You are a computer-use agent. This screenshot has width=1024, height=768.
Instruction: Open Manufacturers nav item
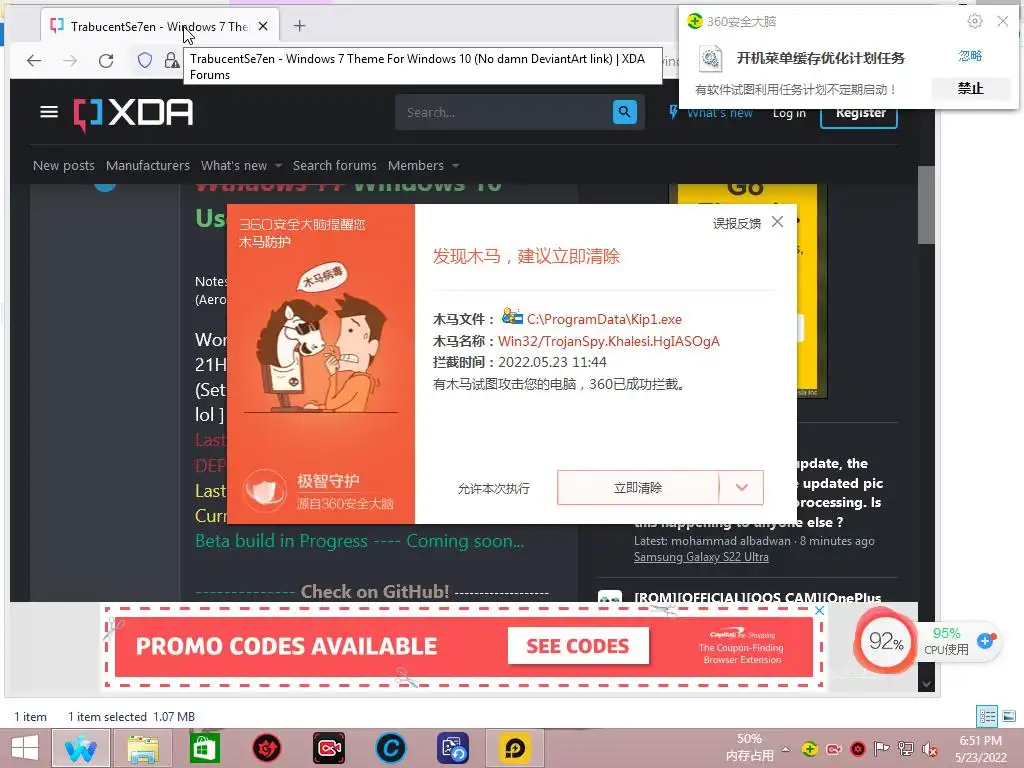pos(148,166)
